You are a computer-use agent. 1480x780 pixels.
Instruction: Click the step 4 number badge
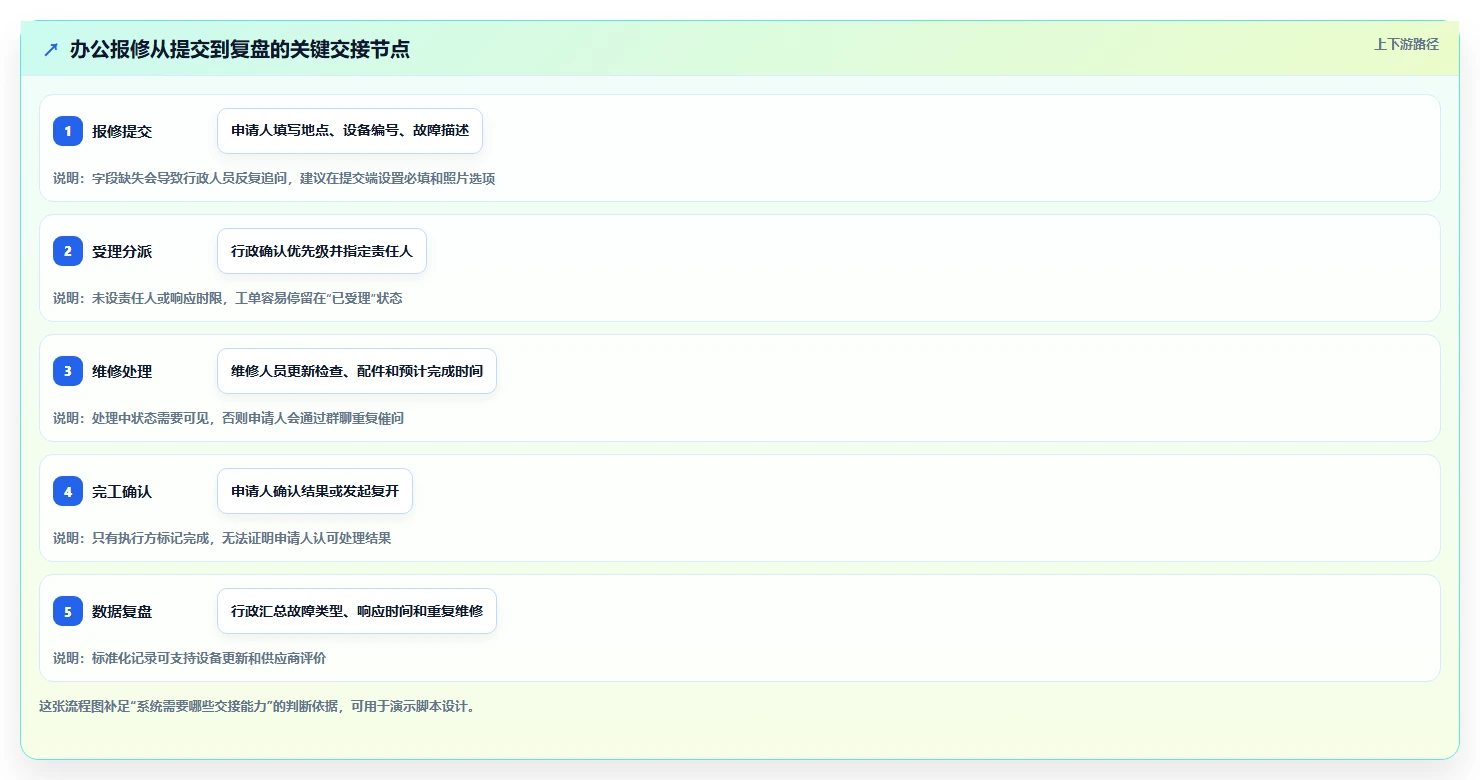click(x=68, y=491)
